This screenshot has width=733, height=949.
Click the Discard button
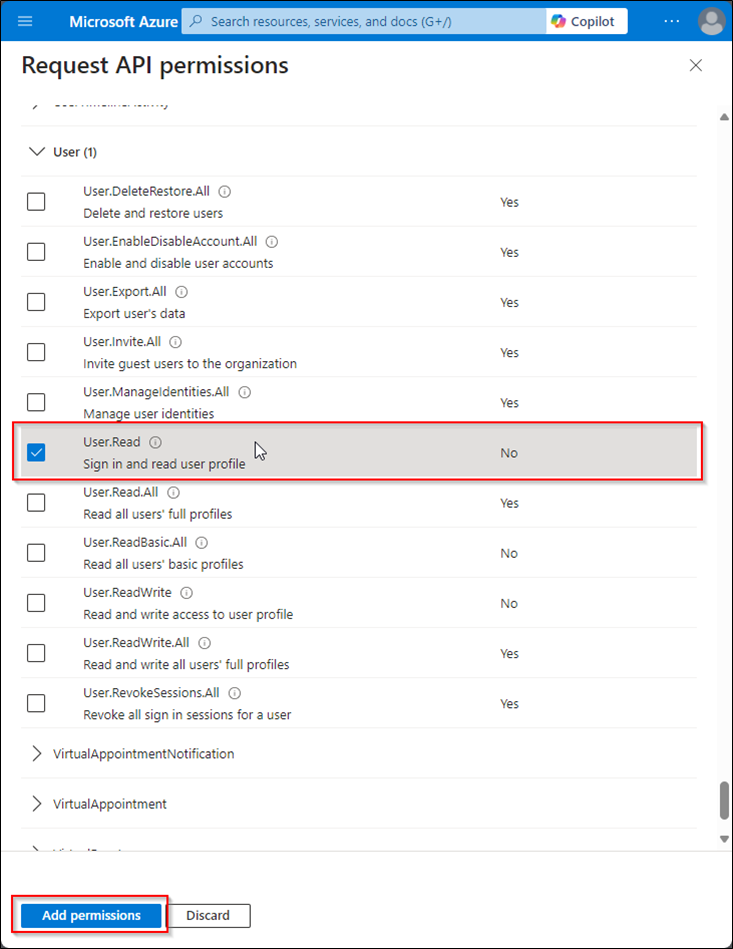coord(208,916)
